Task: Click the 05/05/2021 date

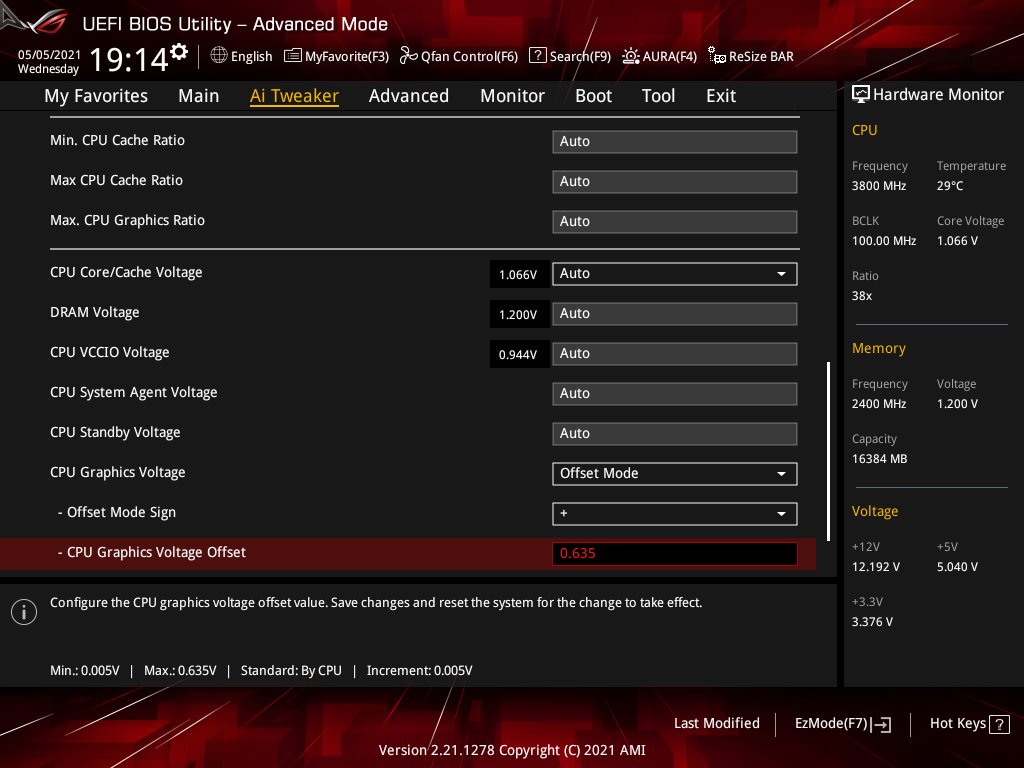Action: point(49,55)
